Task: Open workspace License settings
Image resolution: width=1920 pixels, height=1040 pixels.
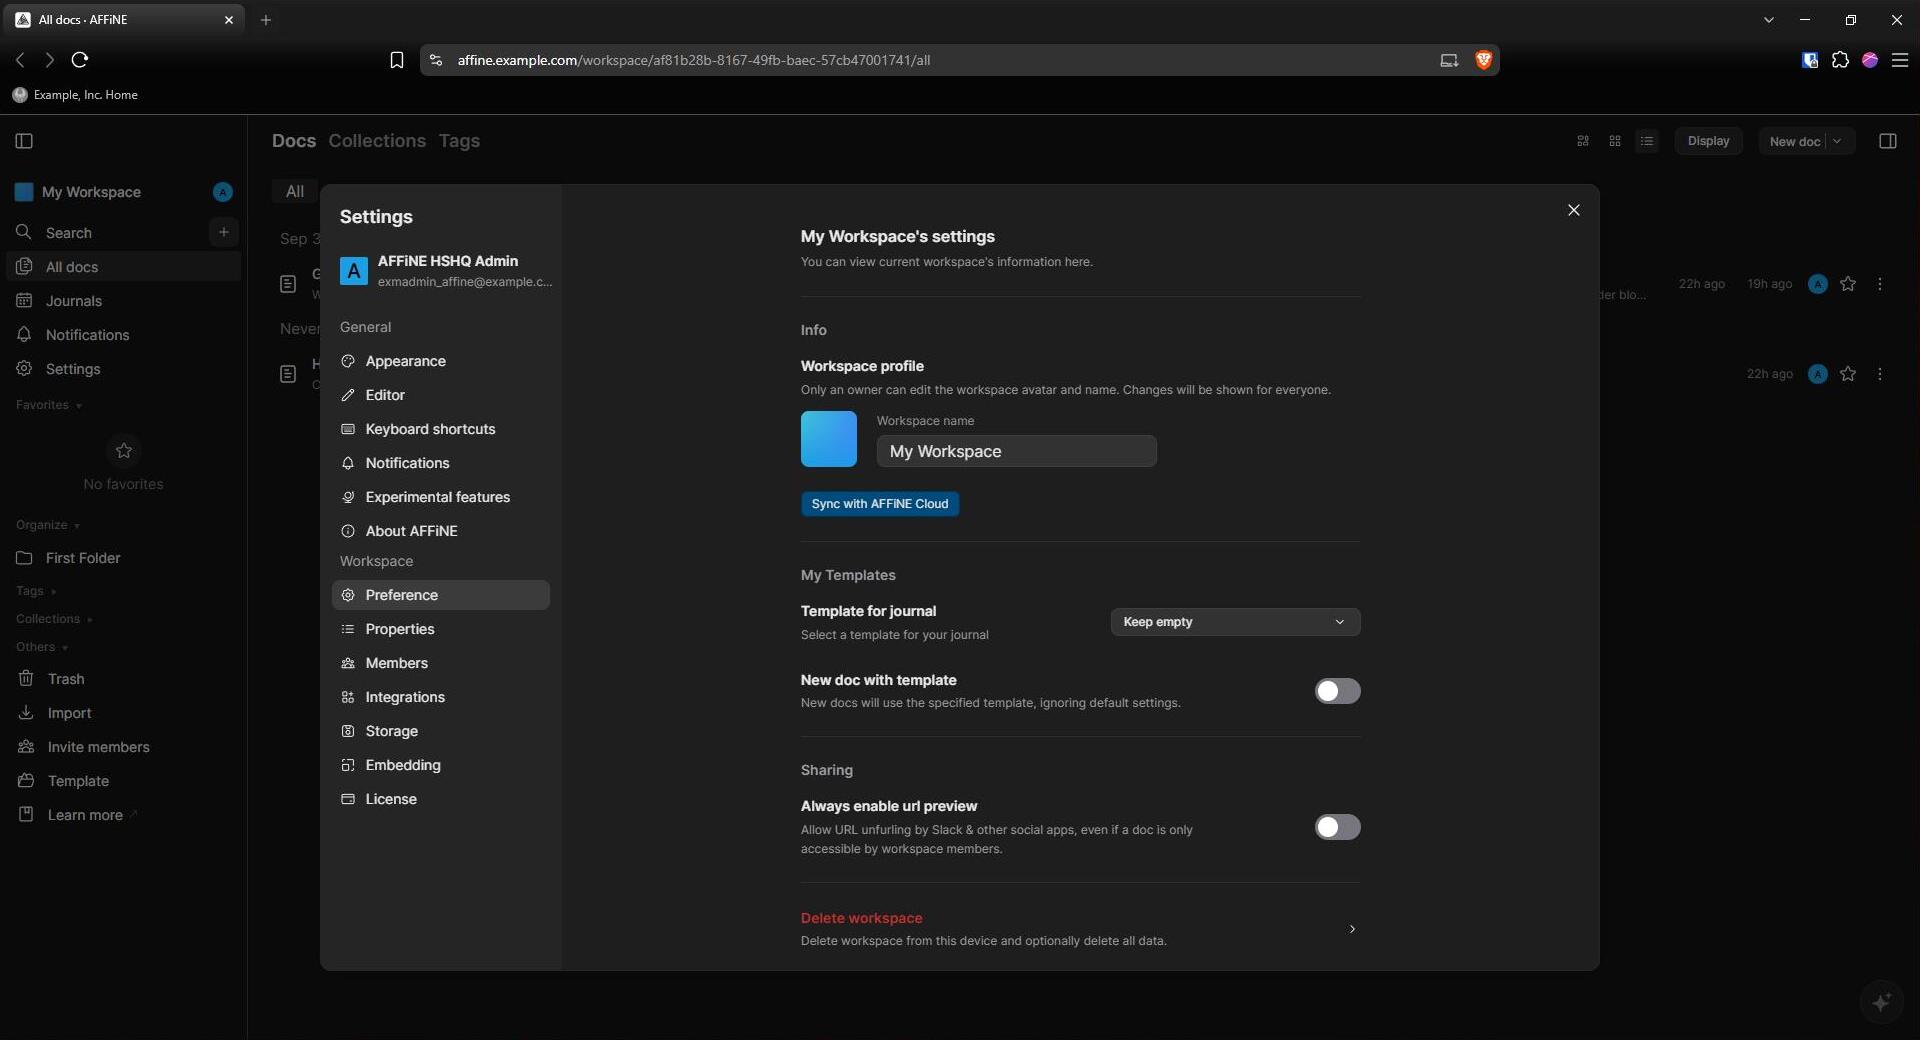Action: point(441,799)
